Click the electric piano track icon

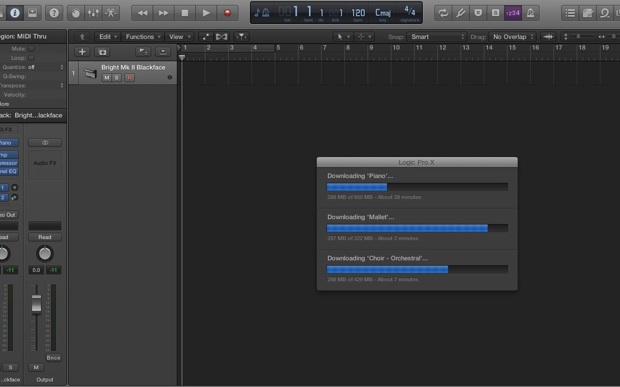(x=91, y=73)
